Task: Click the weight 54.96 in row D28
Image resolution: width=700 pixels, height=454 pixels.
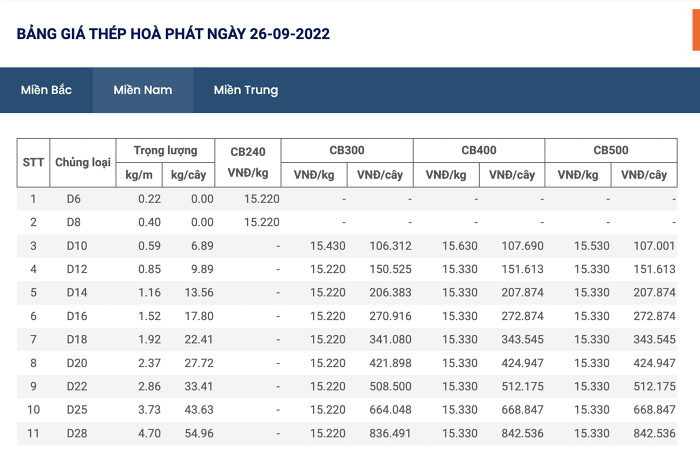Action: (199, 433)
